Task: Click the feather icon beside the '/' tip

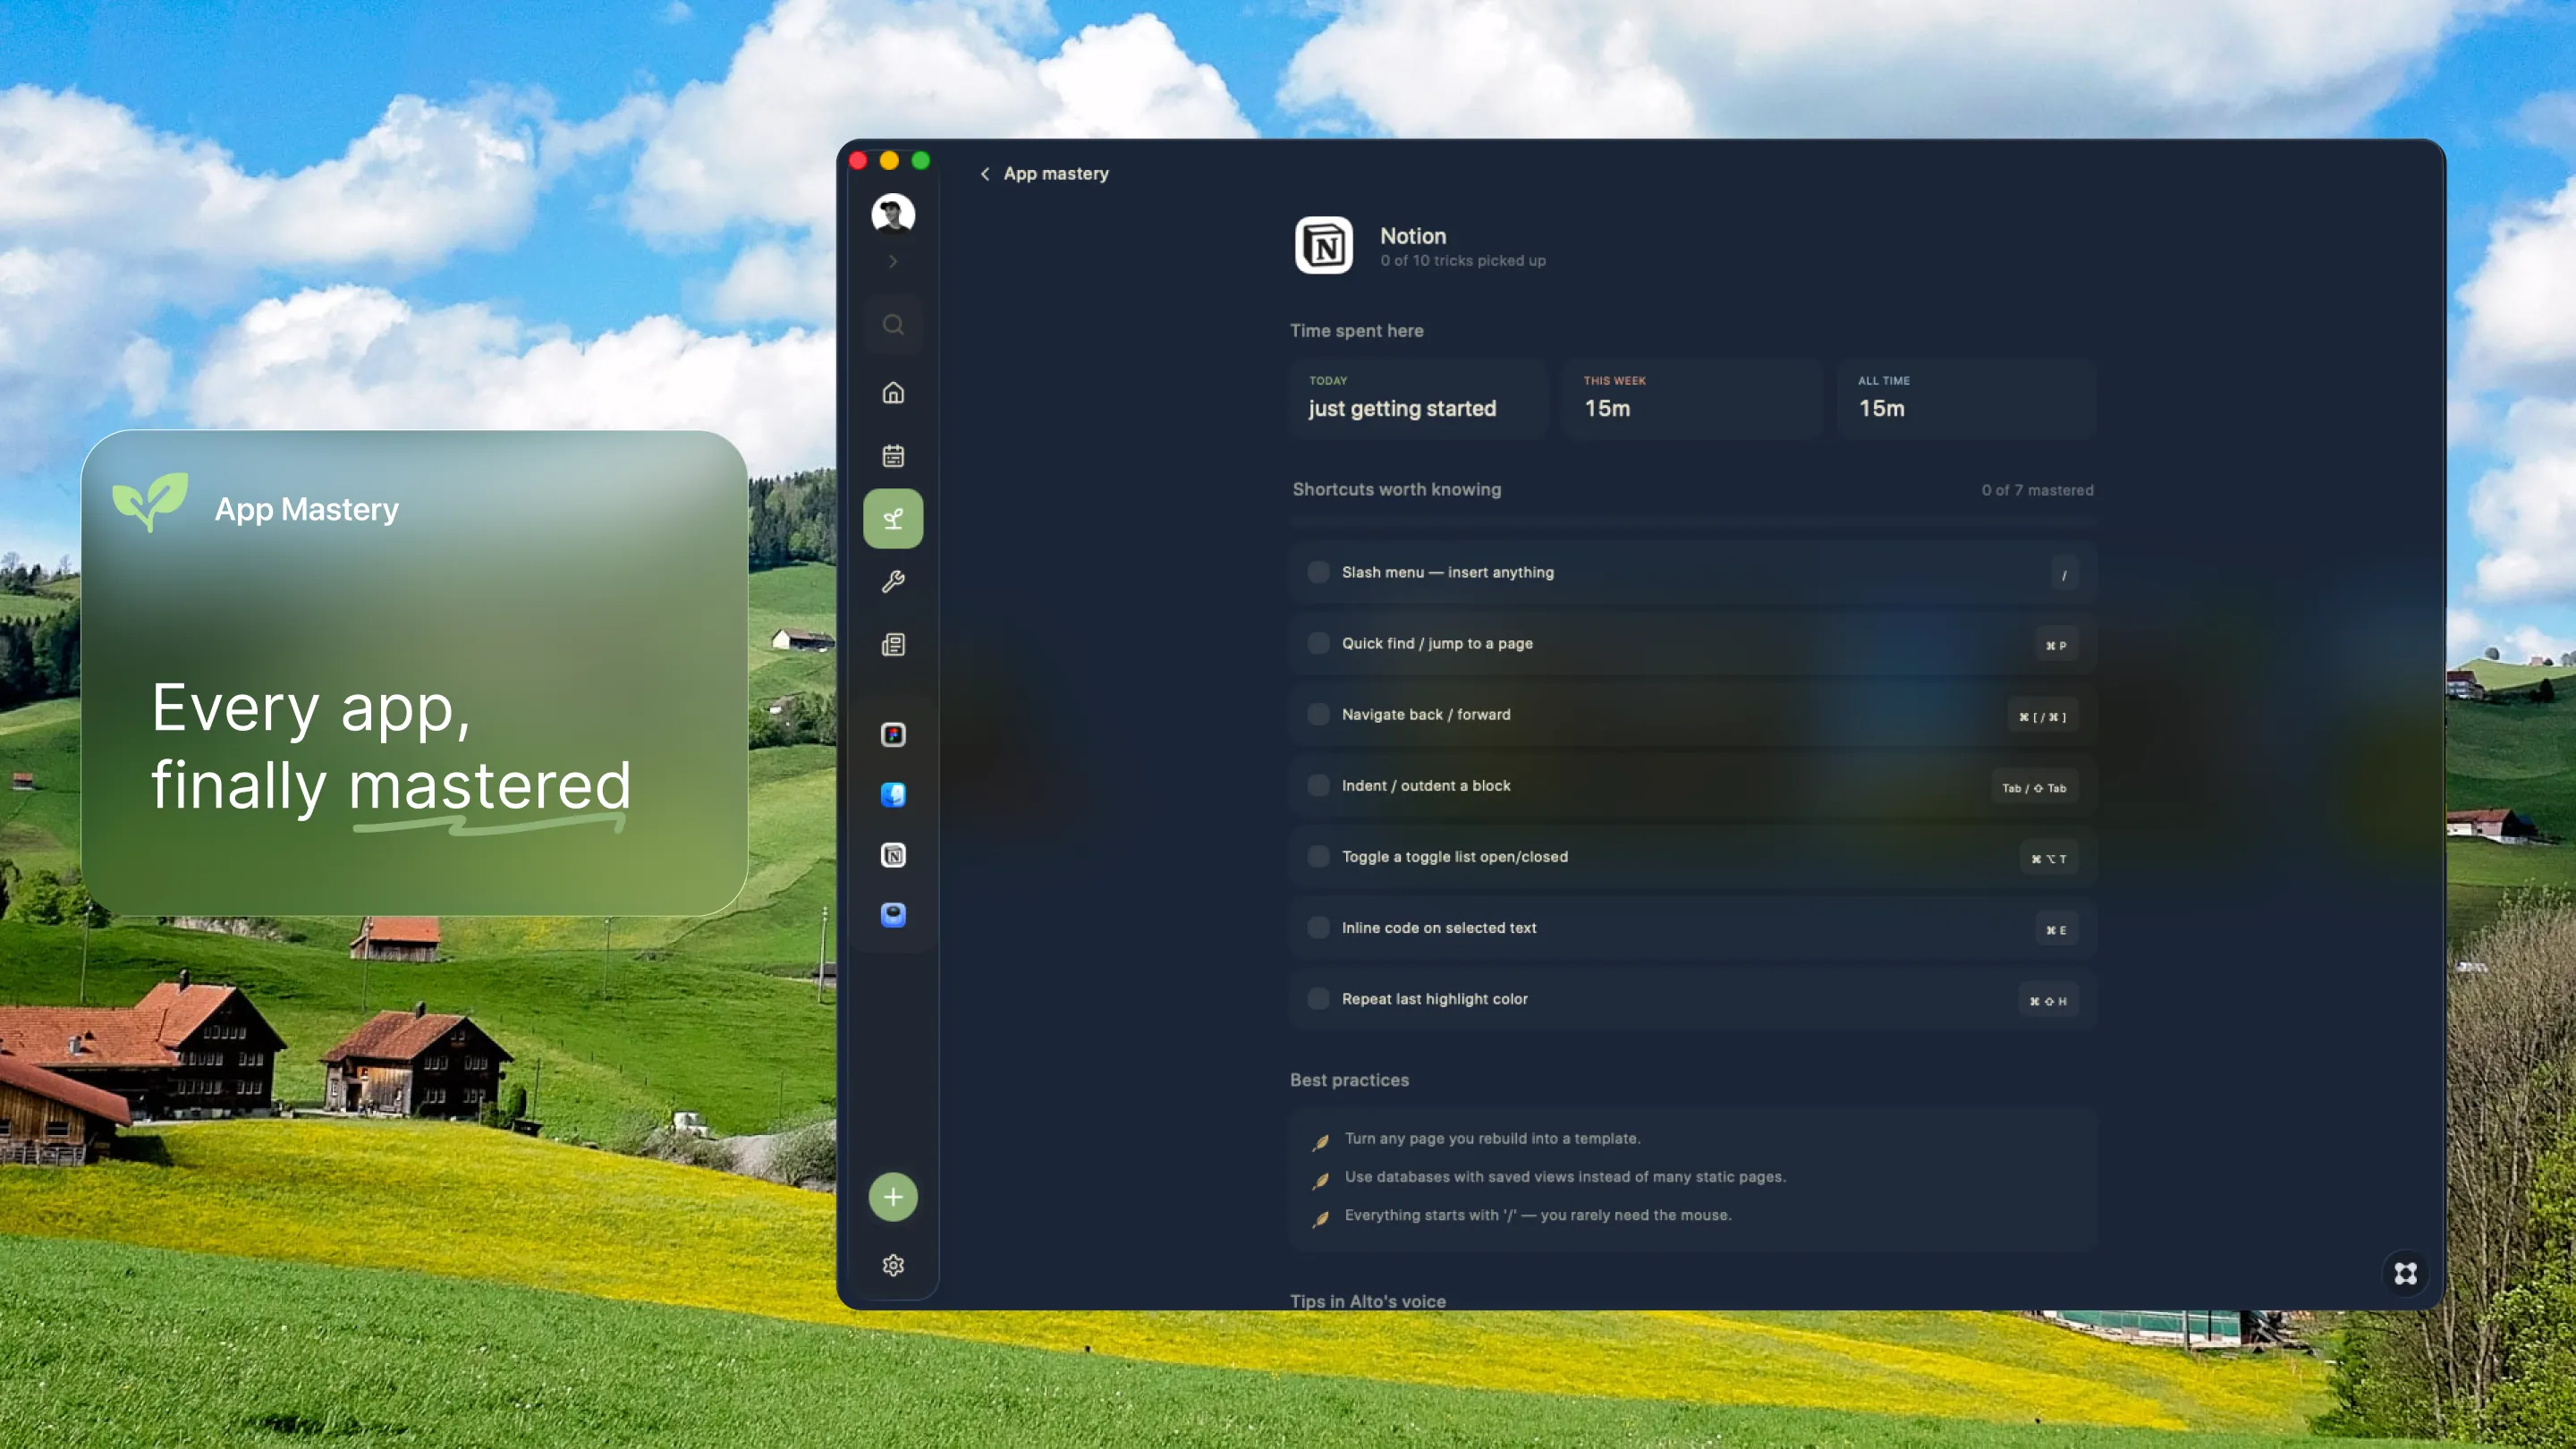Action: [1320, 1218]
